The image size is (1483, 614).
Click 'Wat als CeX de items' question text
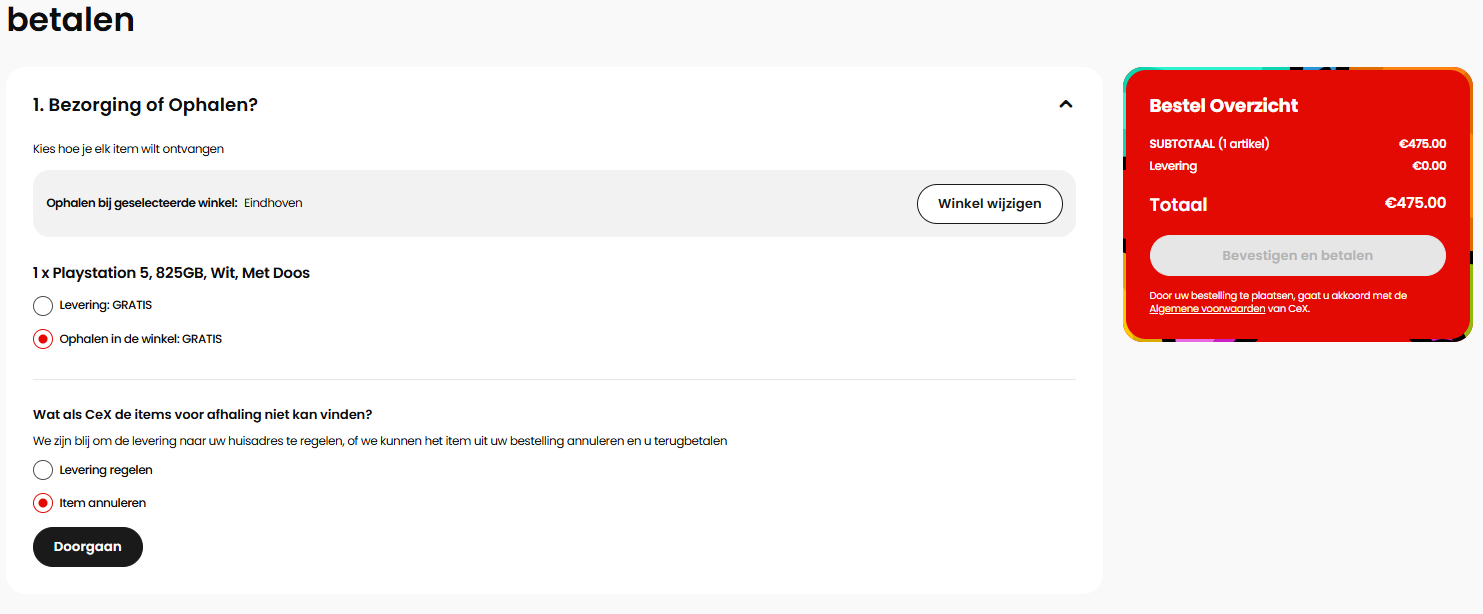[x=203, y=415]
